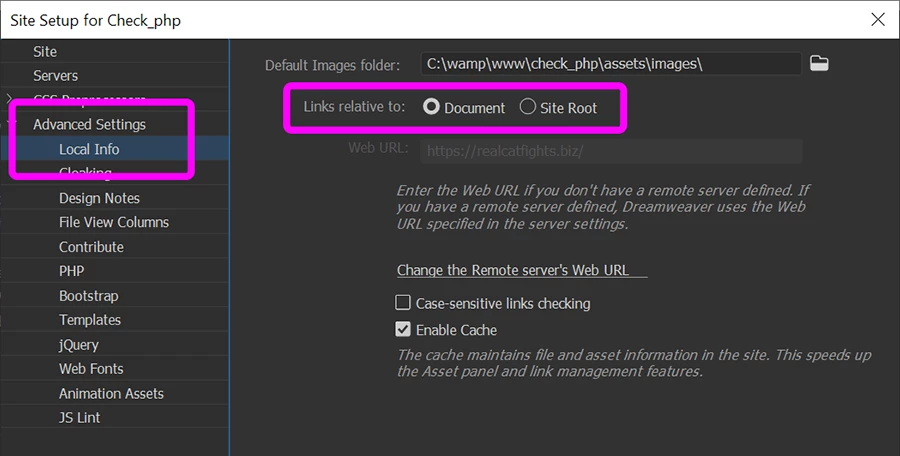Close the Site Setup dialog
Image resolution: width=900 pixels, height=456 pixels.
pyautogui.click(x=878, y=20)
